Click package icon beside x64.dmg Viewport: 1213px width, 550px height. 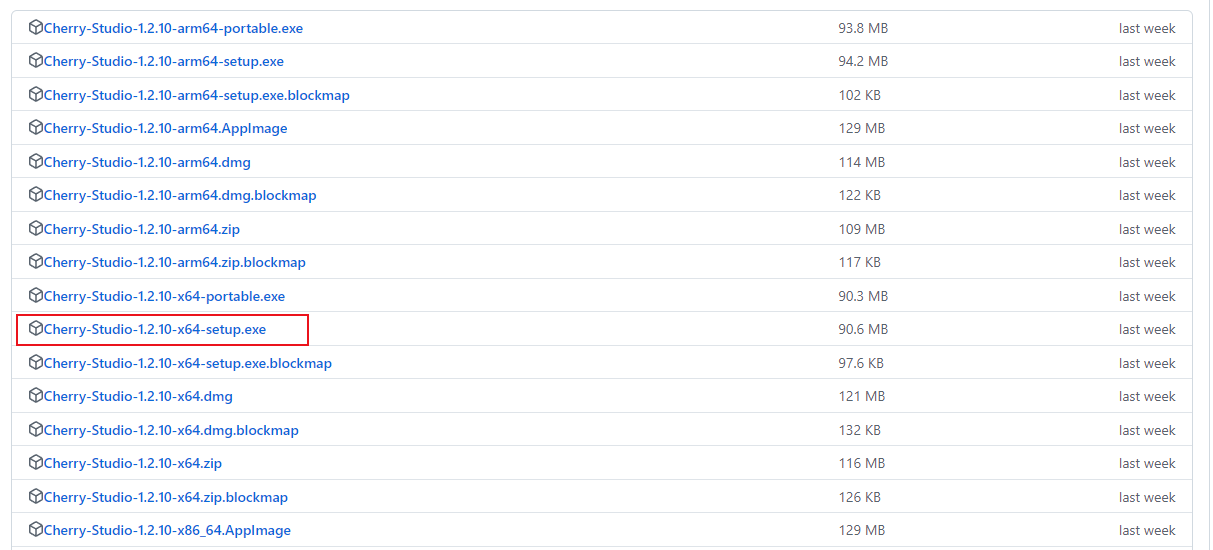(36, 396)
